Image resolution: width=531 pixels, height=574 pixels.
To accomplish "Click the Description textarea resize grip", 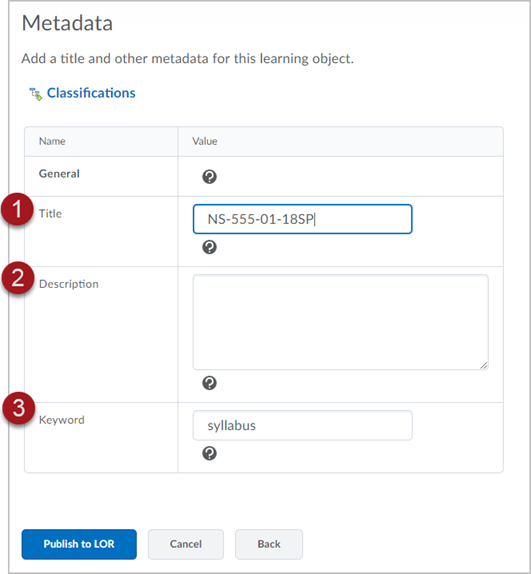I will click(483, 365).
